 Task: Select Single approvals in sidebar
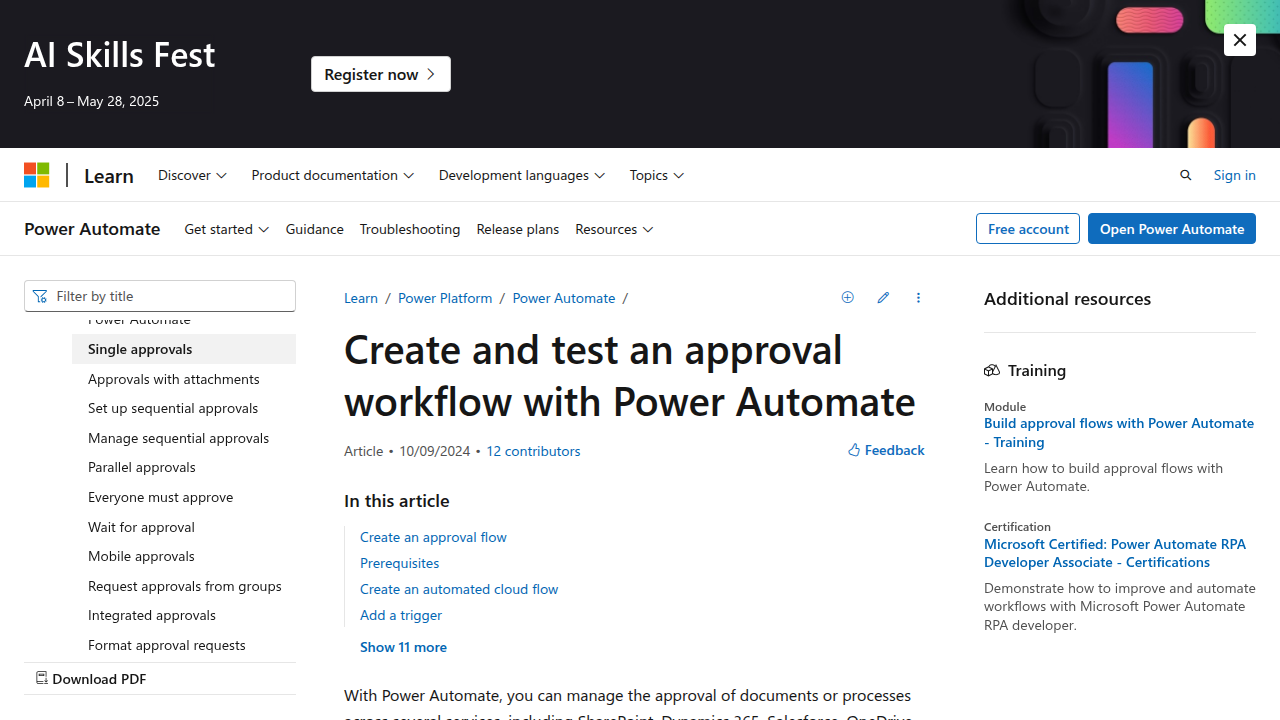[x=184, y=349]
